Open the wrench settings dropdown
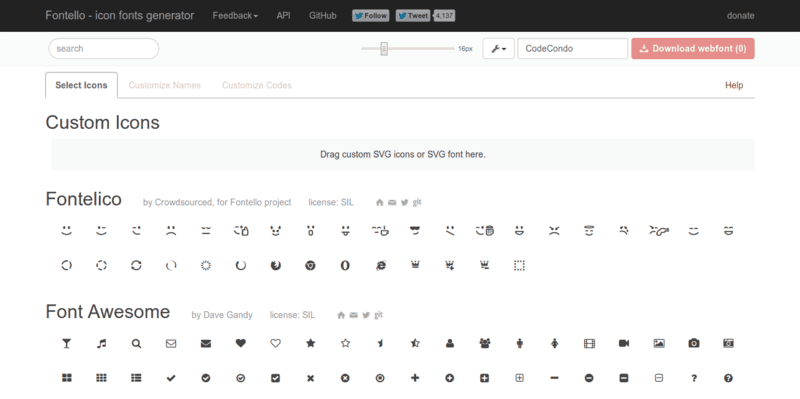Screen dimensions: 800x399 (x=498, y=48)
